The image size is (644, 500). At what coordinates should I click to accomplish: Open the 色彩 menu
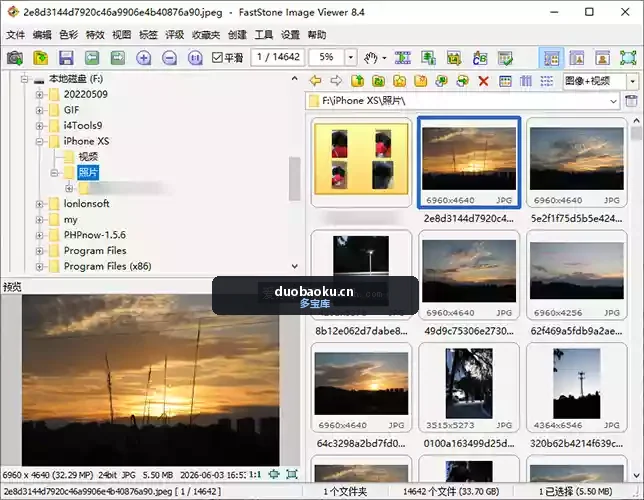coord(69,35)
